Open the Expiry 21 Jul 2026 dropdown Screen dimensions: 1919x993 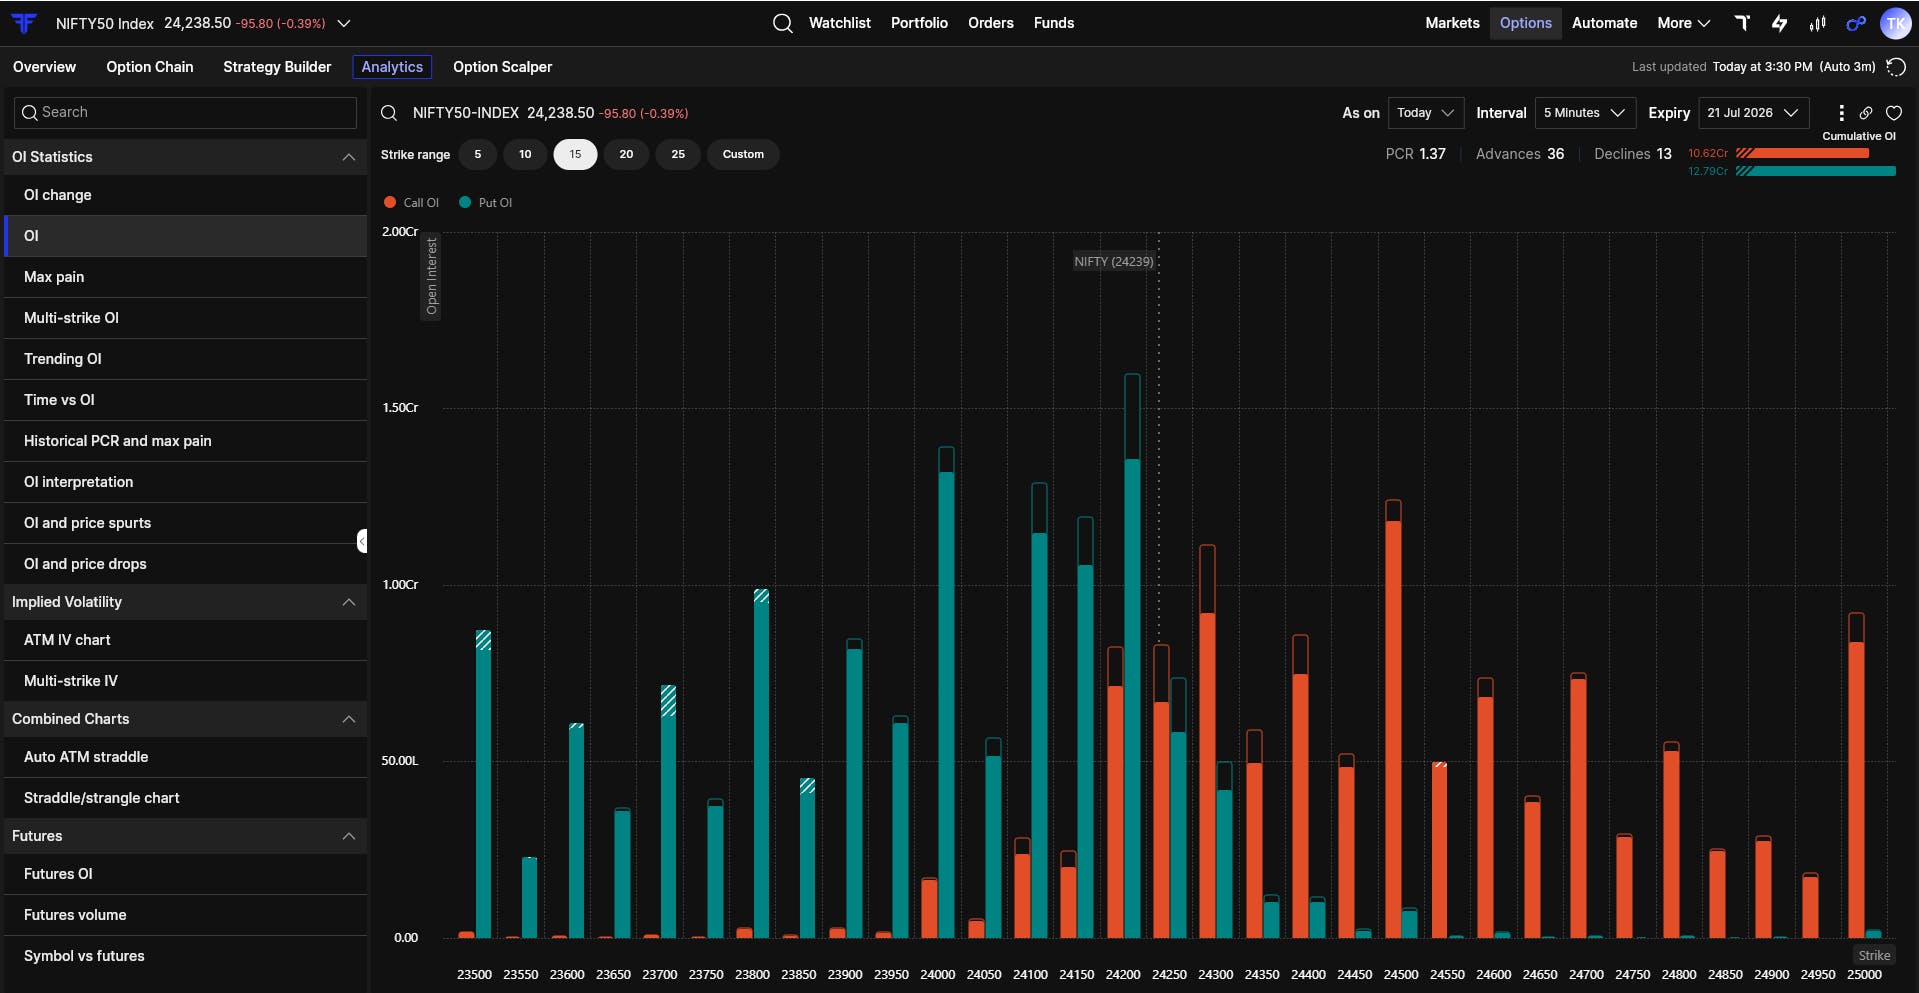click(x=1754, y=113)
